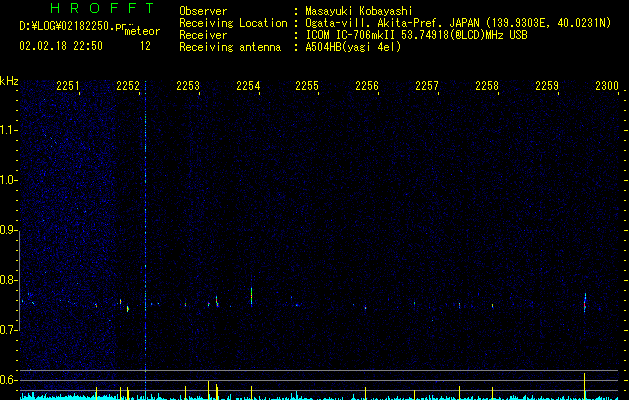Click the Receiving antenna label

(x=230, y=47)
